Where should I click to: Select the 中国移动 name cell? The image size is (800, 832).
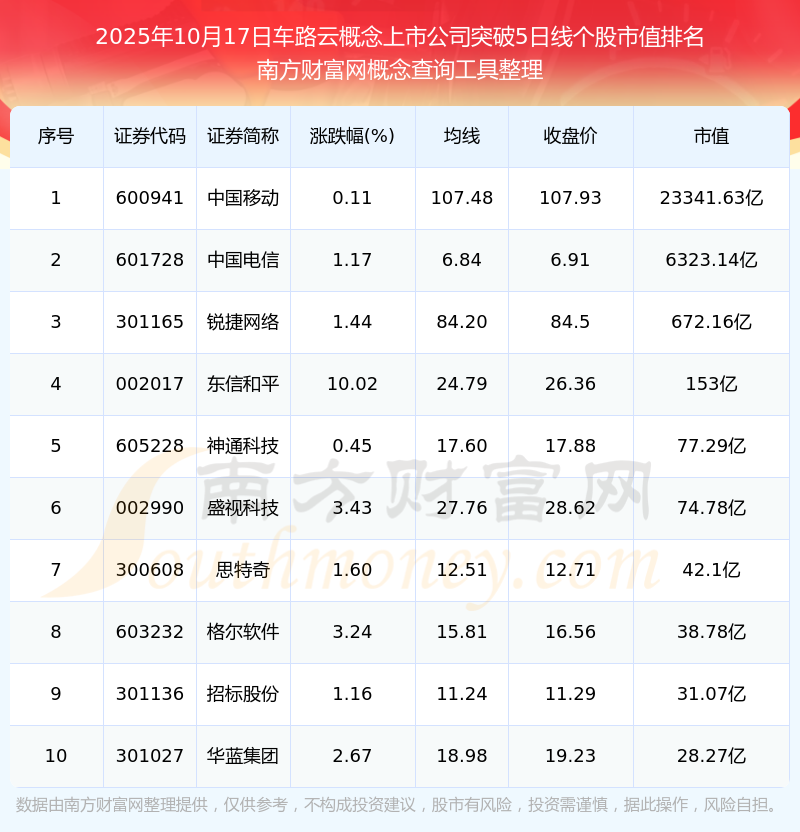(243, 198)
